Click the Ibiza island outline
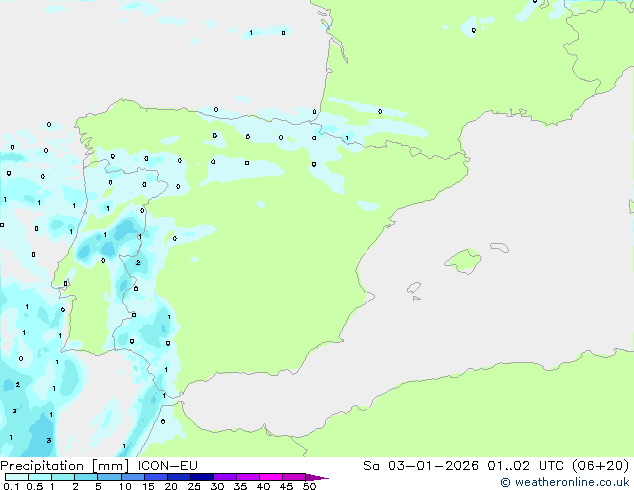634x490 pixels. tap(414, 288)
